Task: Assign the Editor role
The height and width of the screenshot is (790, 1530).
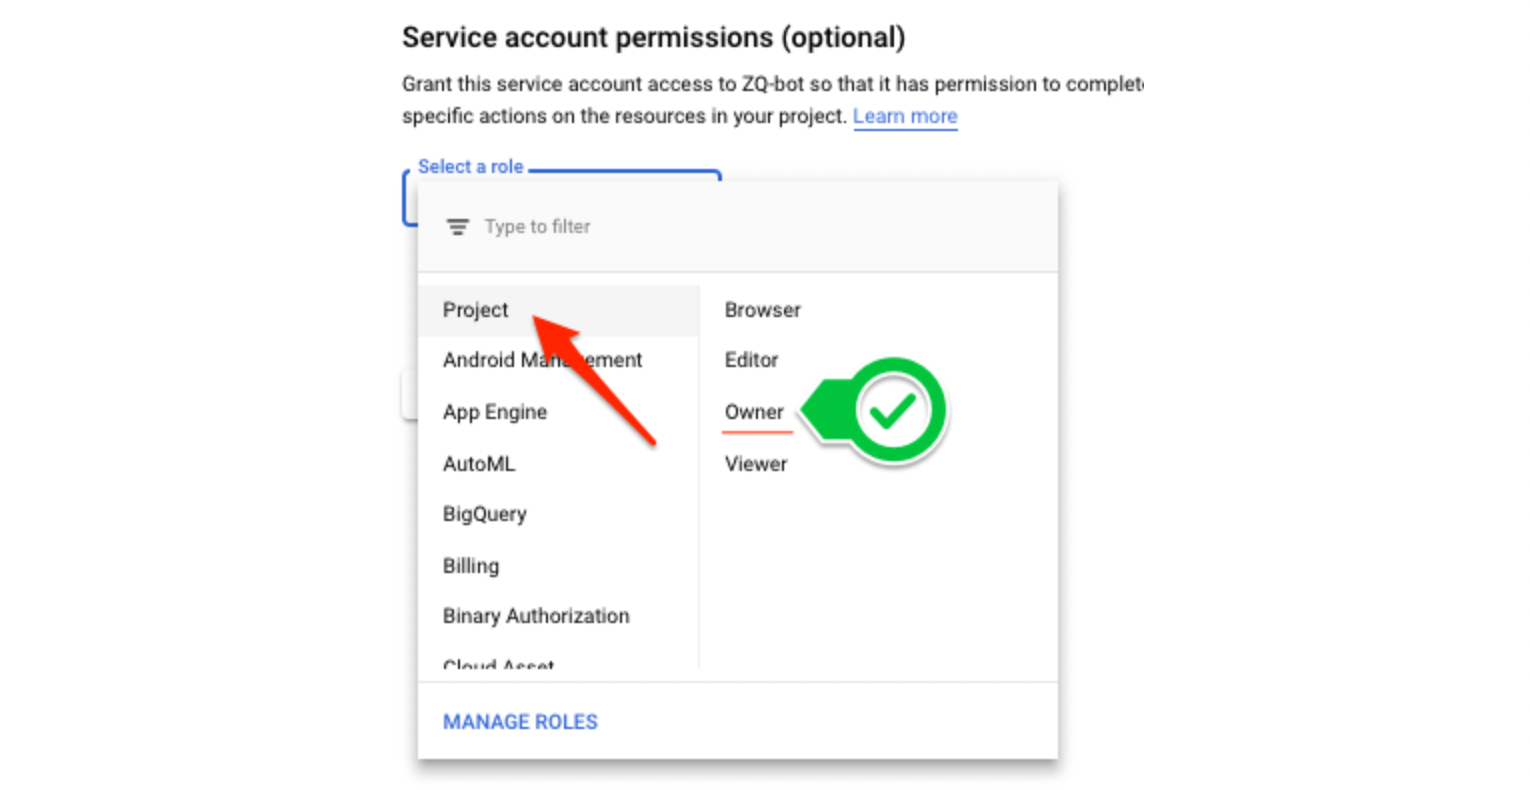Action: click(751, 360)
